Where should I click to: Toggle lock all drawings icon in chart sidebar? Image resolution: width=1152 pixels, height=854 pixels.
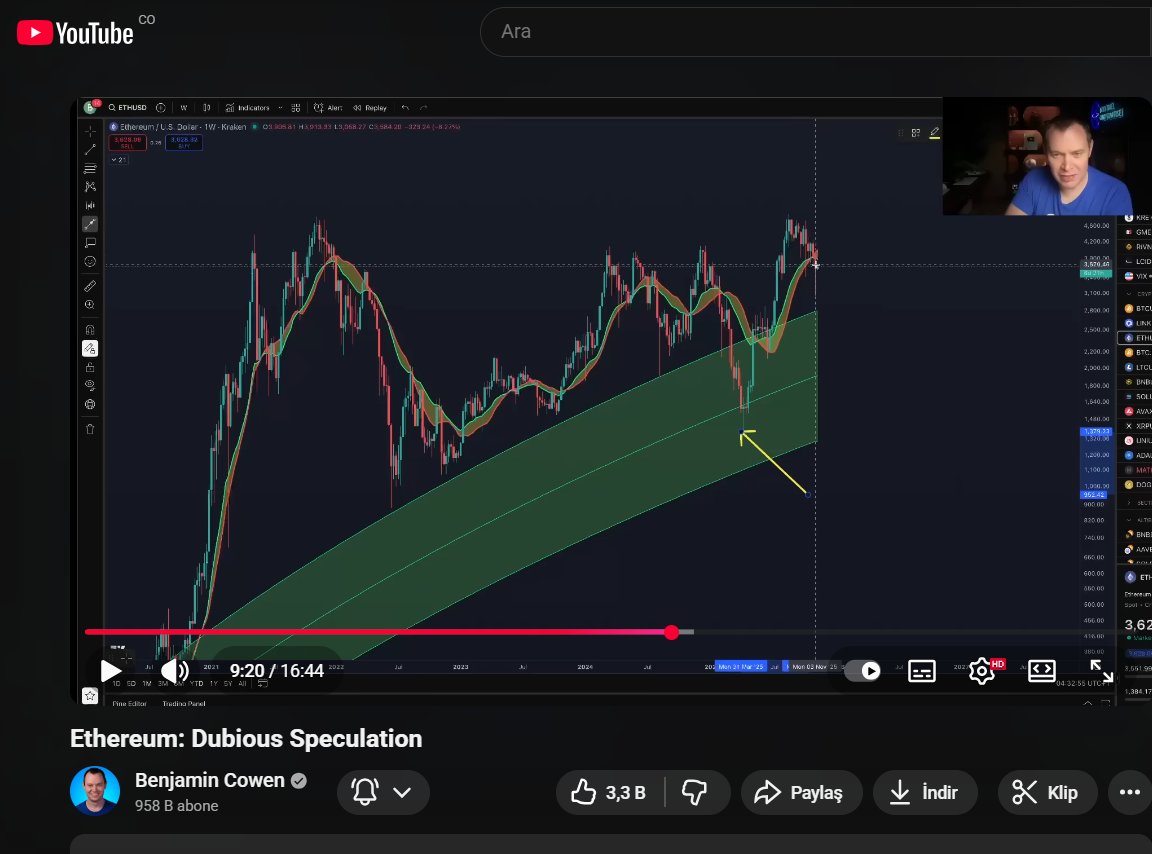point(90,367)
